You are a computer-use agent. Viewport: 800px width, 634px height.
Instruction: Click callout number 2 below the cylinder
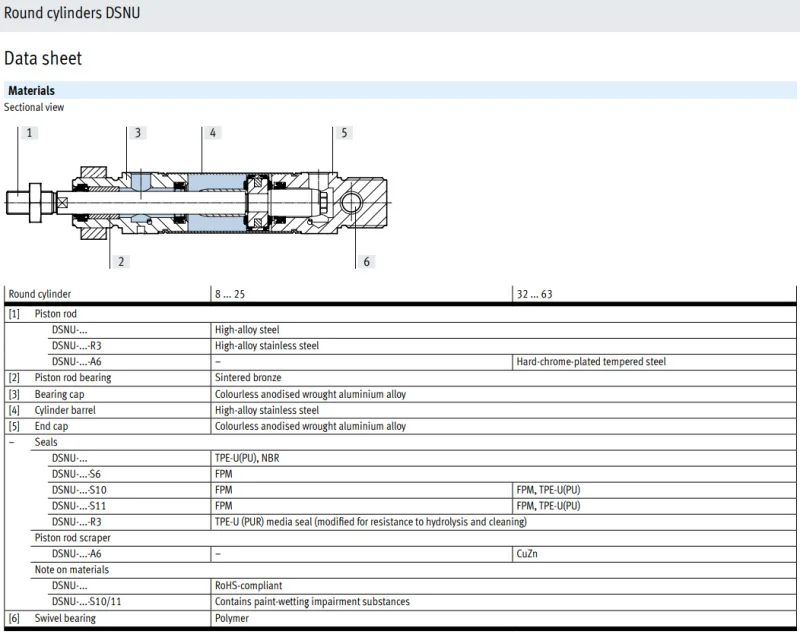(x=121, y=261)
